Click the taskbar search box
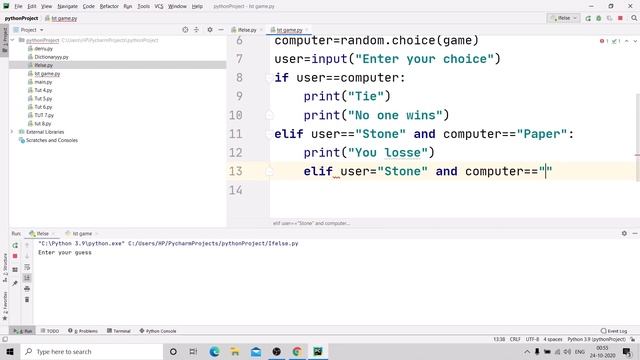The width and height of the screenshot is (640, 360). (92, 351)
